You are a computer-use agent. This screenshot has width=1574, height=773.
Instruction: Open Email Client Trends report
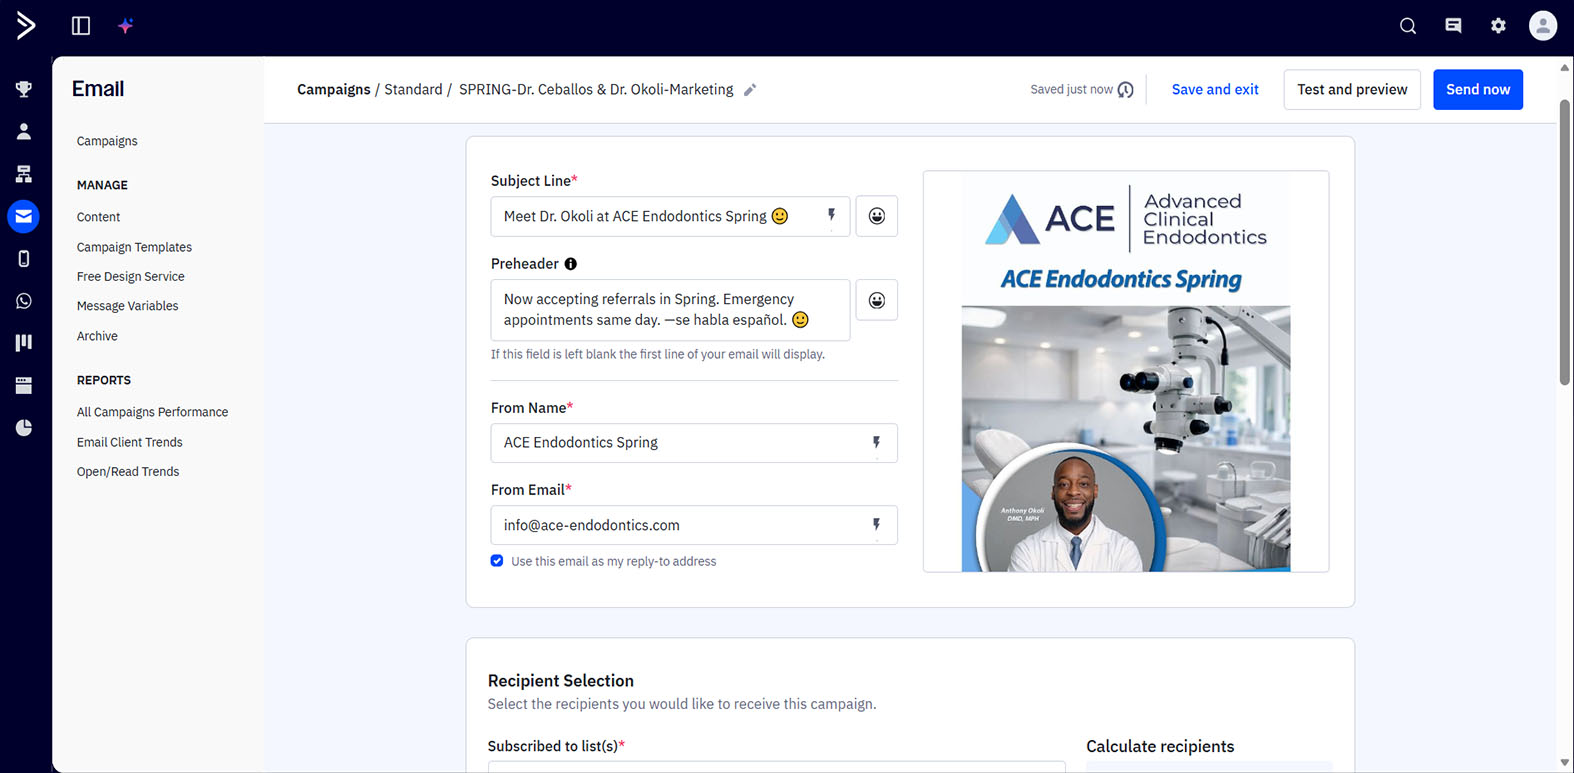coord(129,442)
